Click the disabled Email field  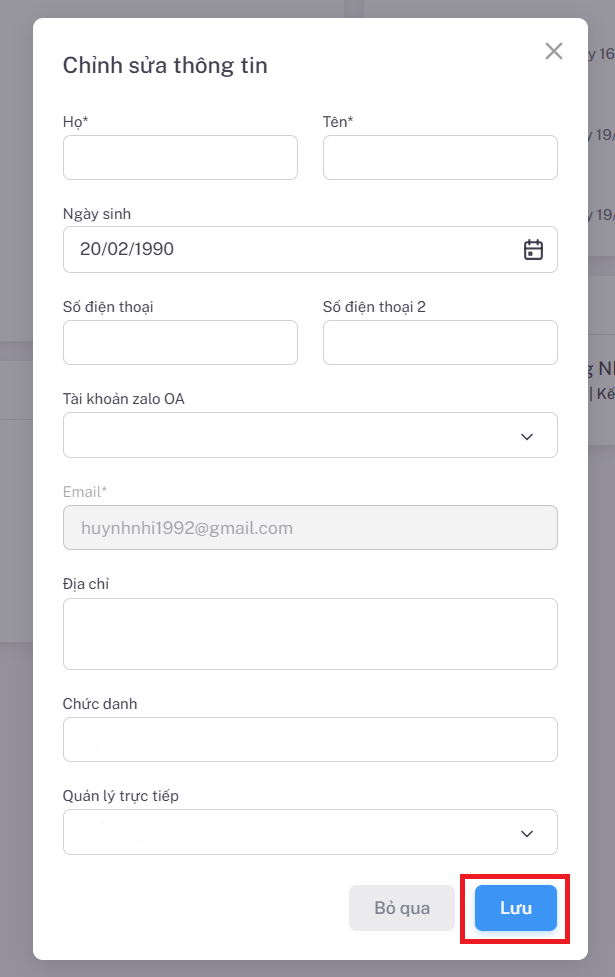click(x=310, y=528)
